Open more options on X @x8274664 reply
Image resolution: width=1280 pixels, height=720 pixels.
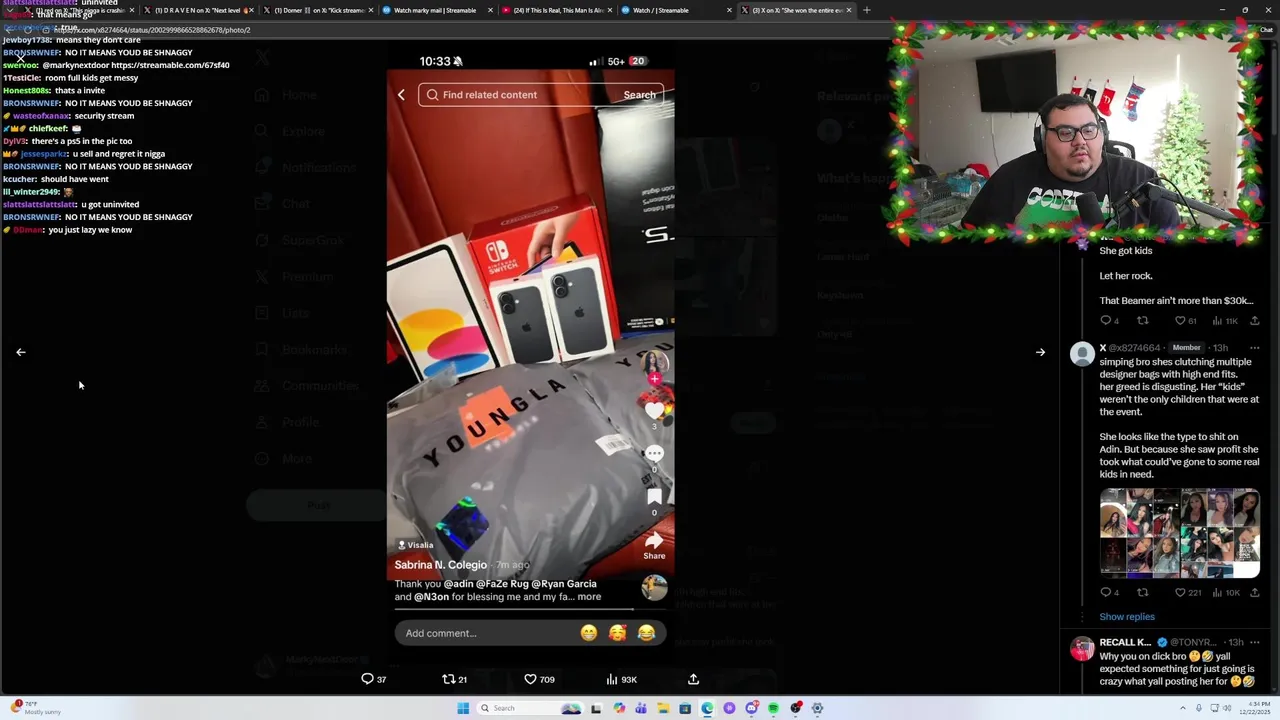pos(1254,348)
